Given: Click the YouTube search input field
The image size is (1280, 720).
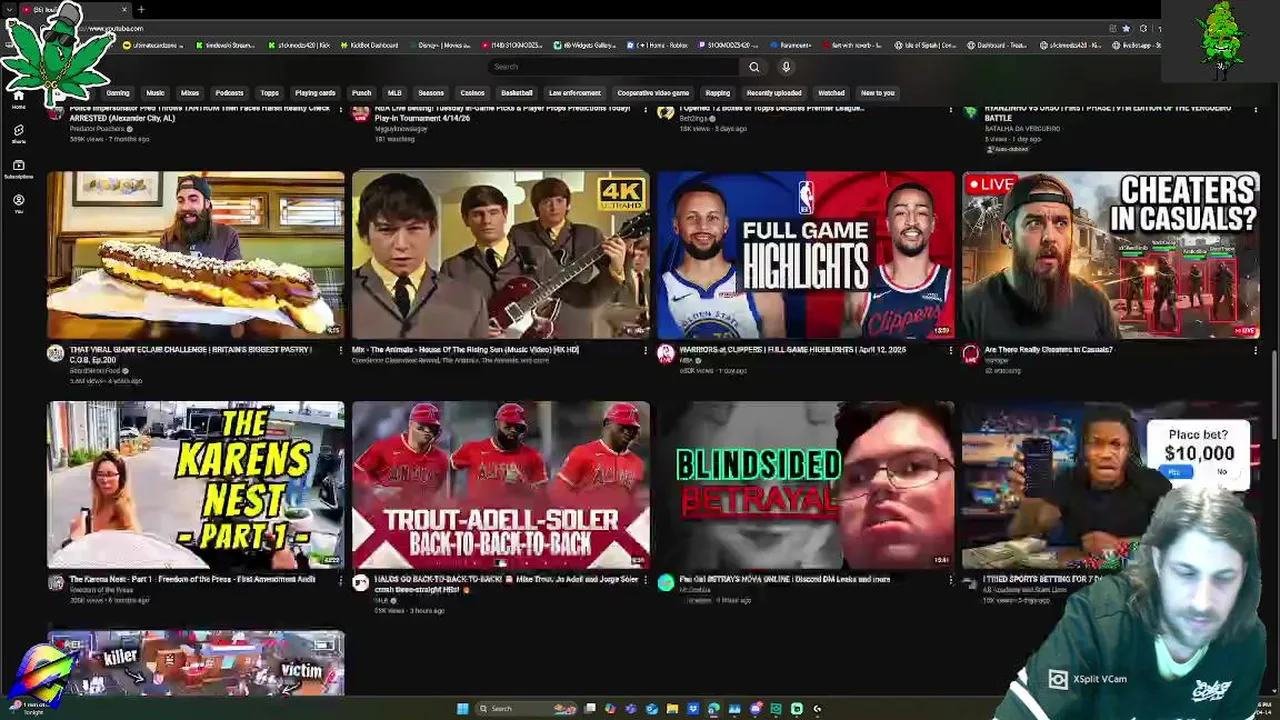Looking at the screenshot, I should click(614, 67).
